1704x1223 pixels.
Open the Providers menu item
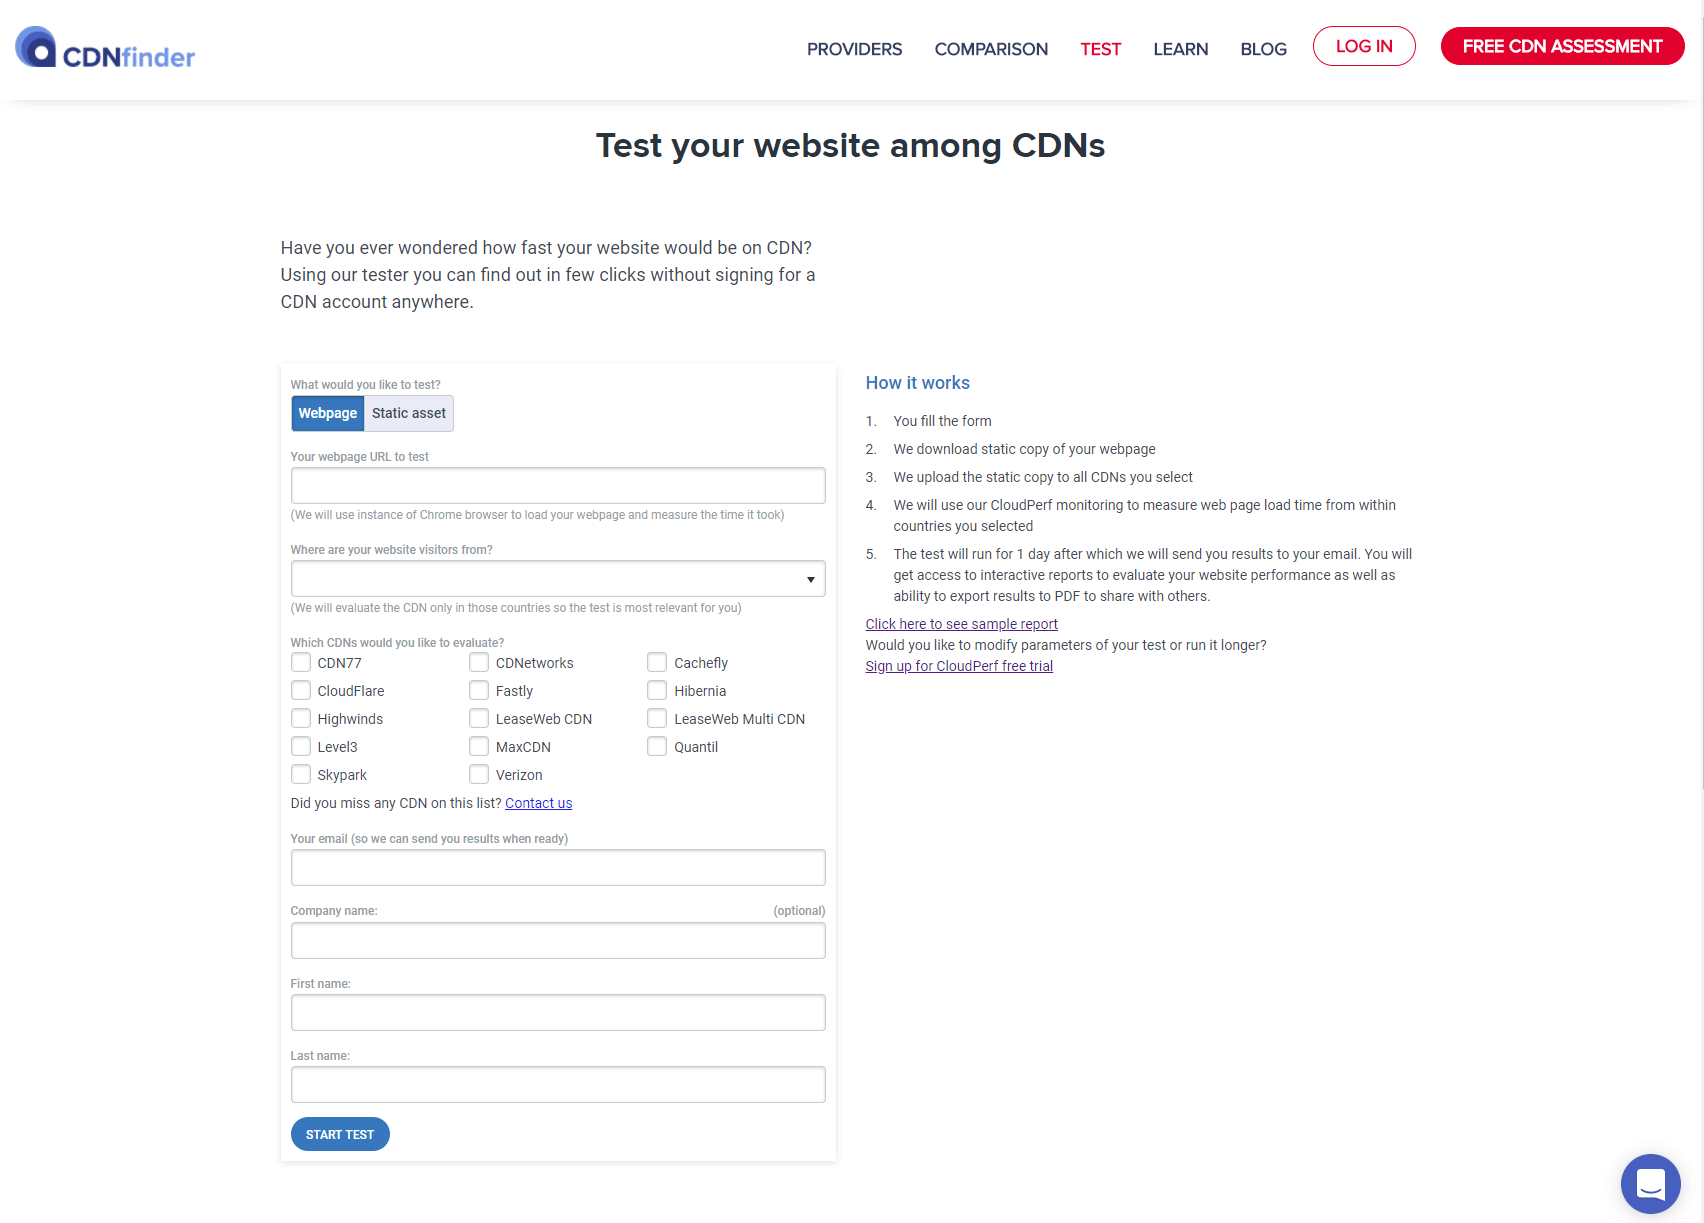(854, 49)
